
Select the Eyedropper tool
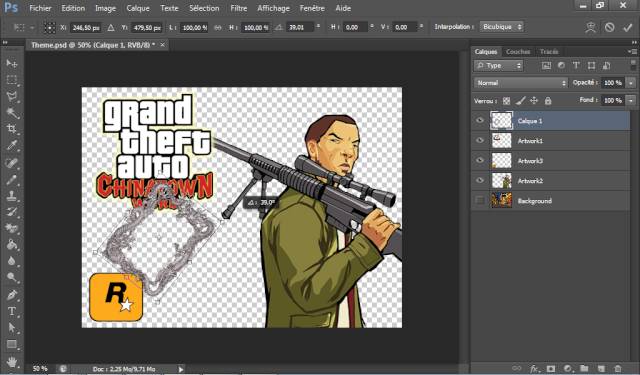point(12,145)
